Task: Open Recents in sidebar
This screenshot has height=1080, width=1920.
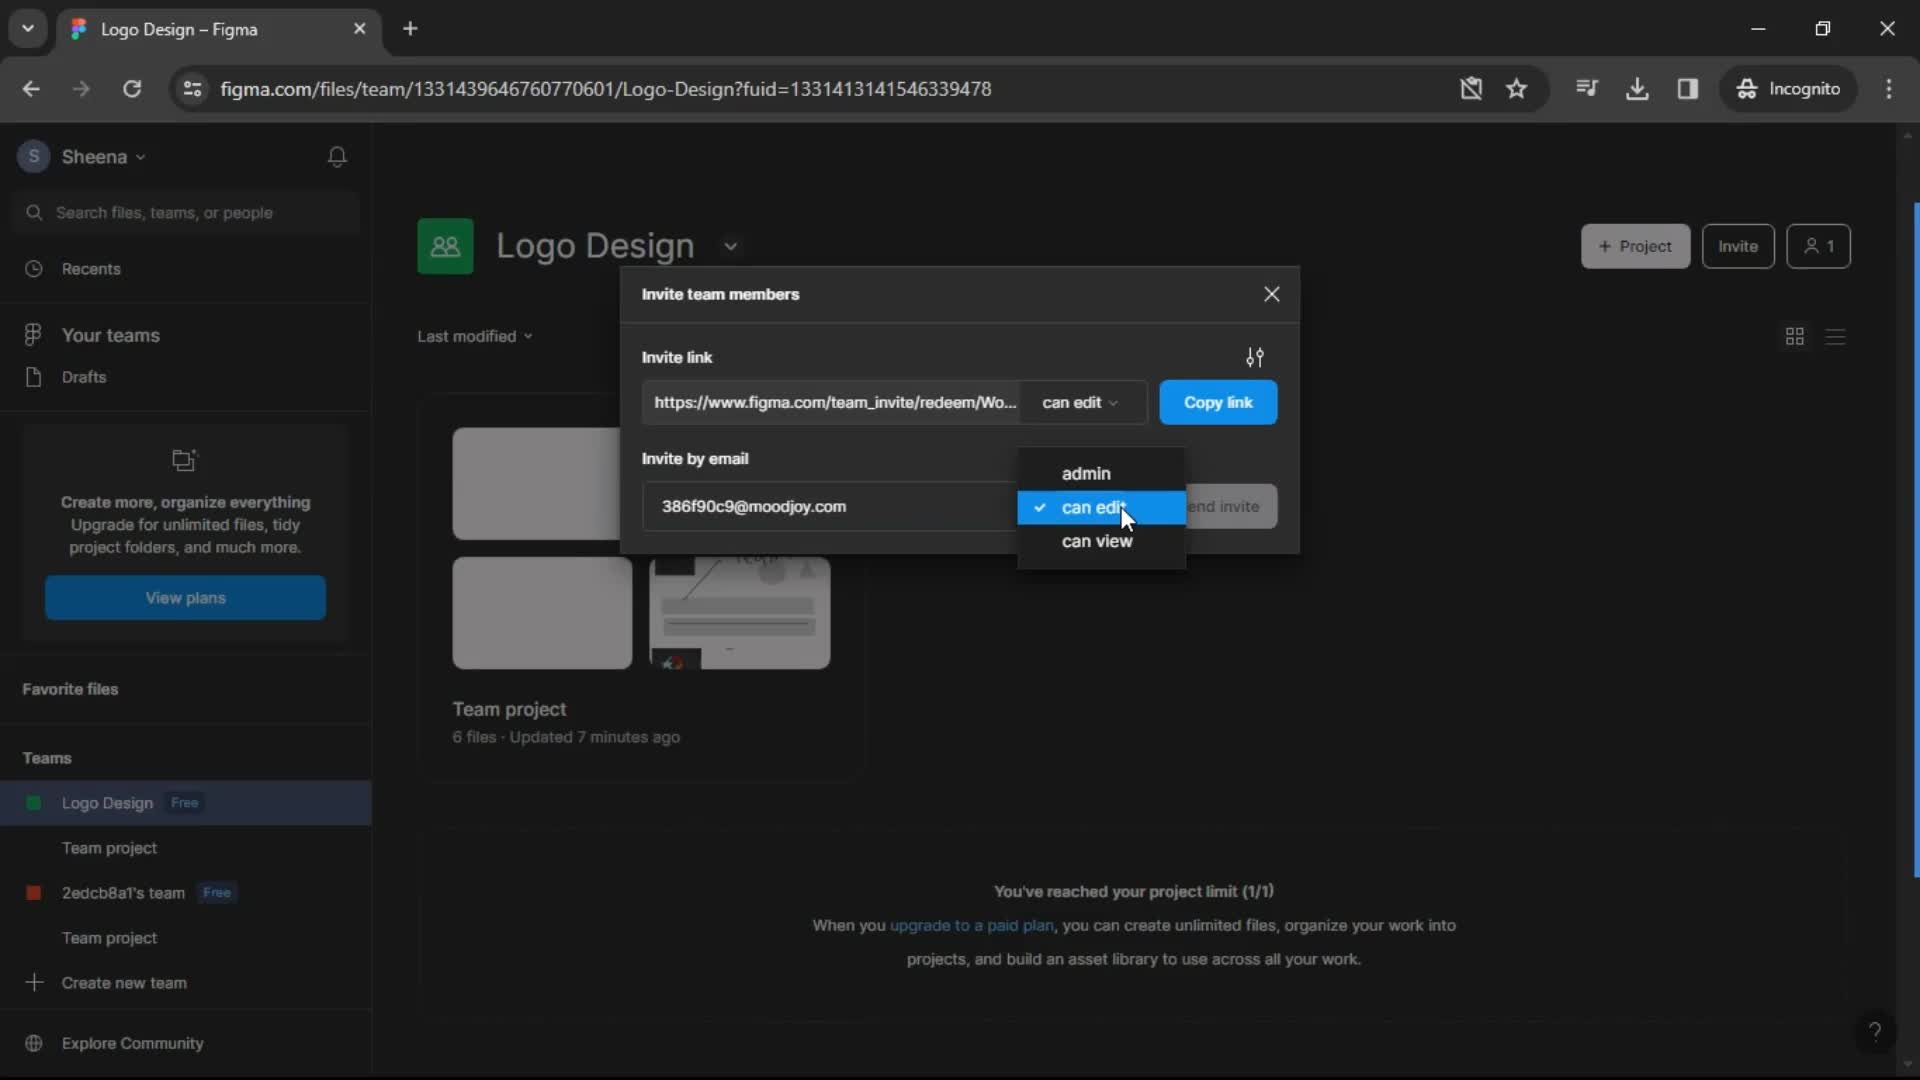Action: [x=186, y=269]
